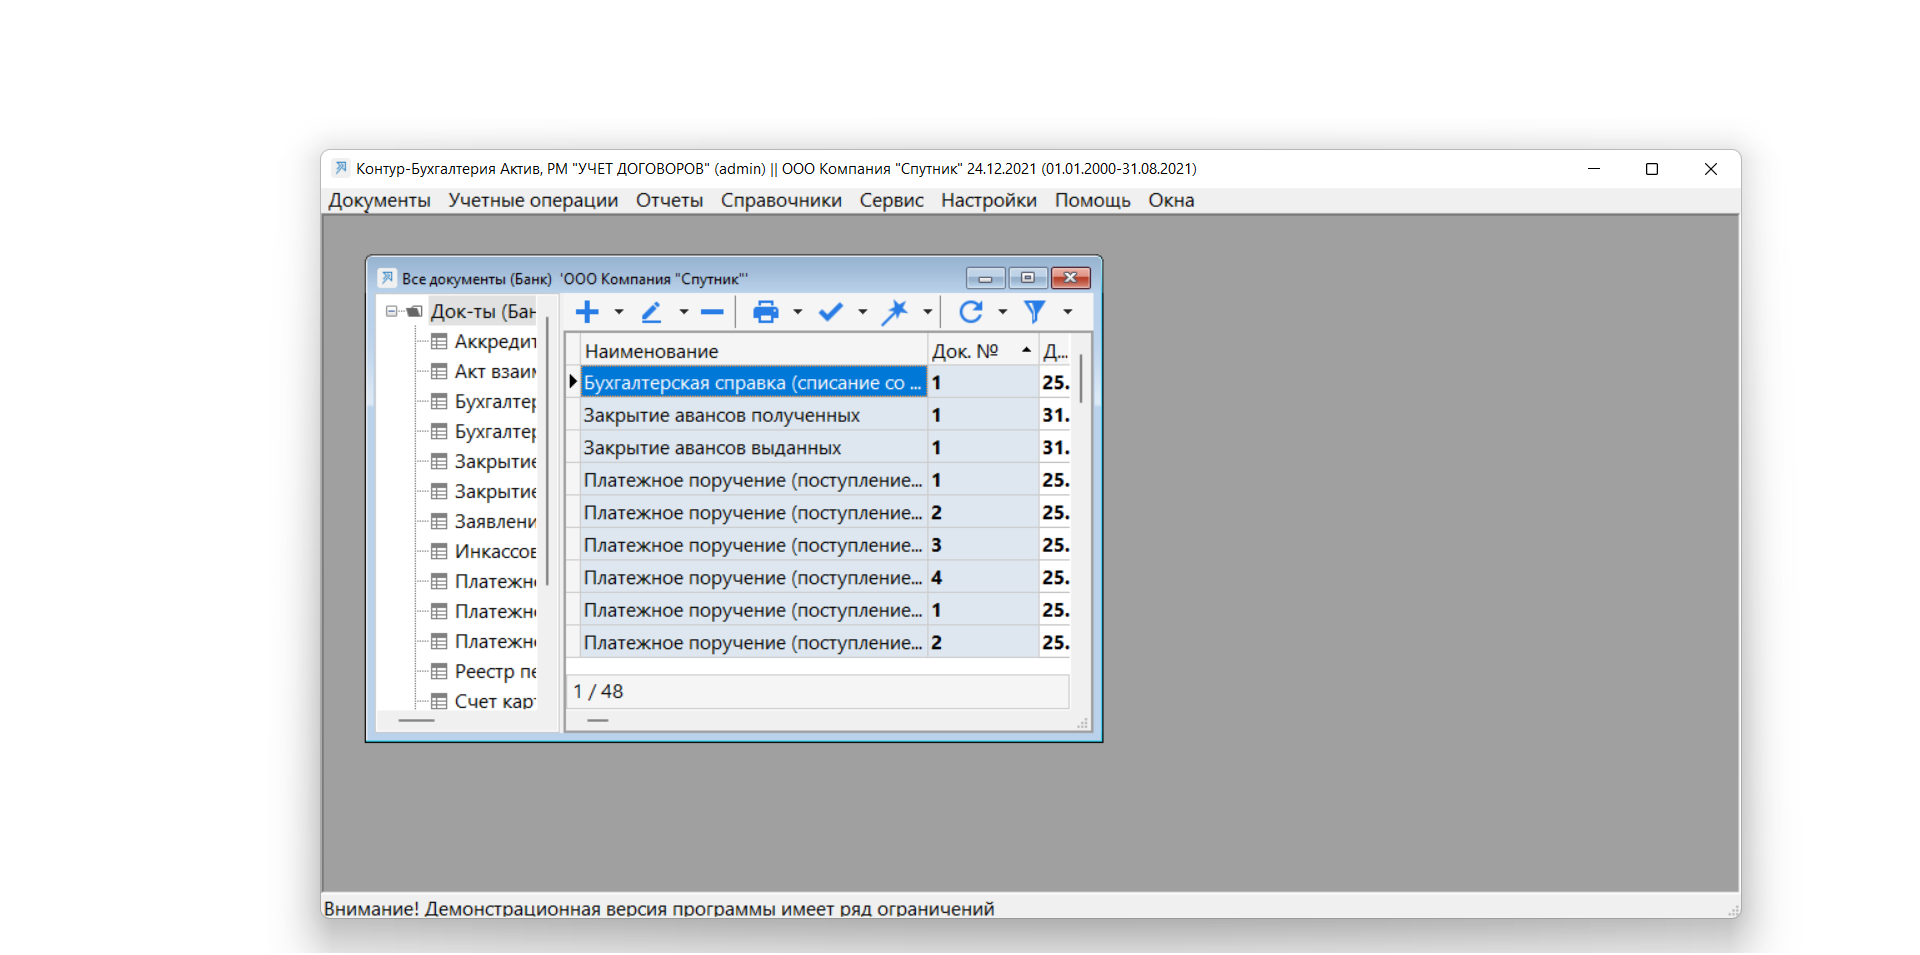Click the document number cell of Закрытие авансов полученных

tap(983, 415)
